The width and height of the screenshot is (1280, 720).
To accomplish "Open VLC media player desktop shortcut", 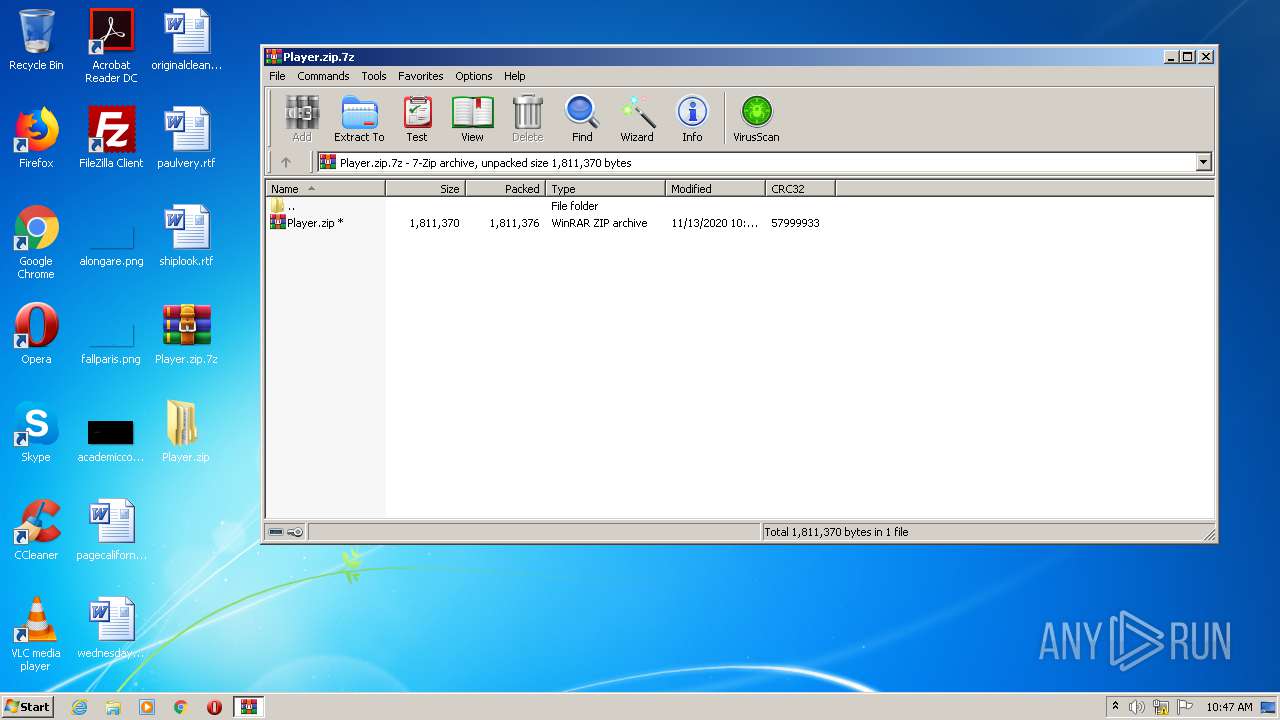I will pyautogui.click(x=36, y=634).
